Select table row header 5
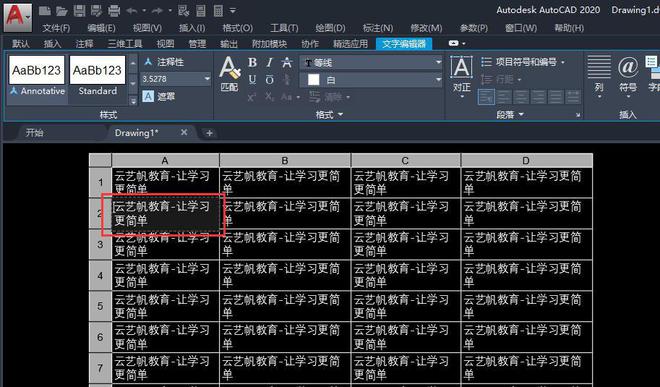The width and height of the screenshot is (660, 387). tap(100, 306)
